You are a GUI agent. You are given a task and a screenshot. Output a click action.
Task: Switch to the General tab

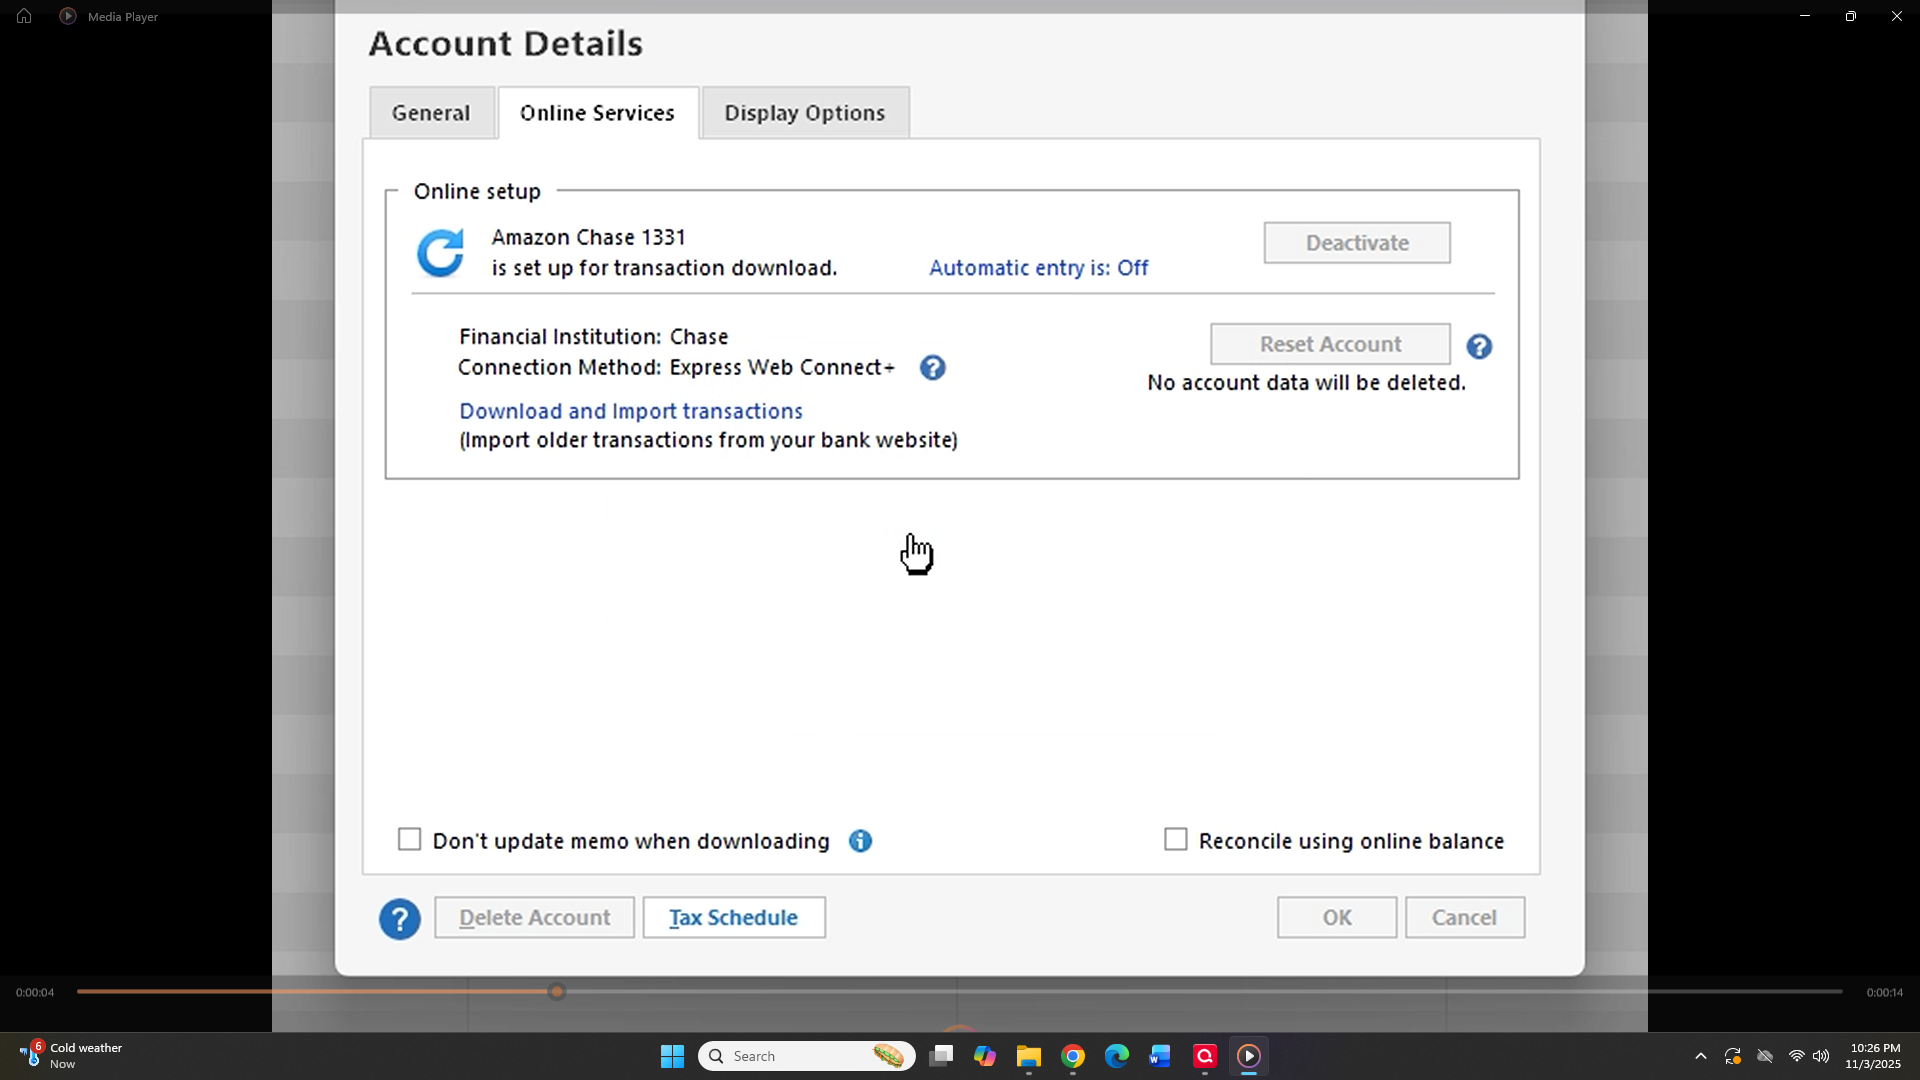pyautogui.click(x=430, y=113)
